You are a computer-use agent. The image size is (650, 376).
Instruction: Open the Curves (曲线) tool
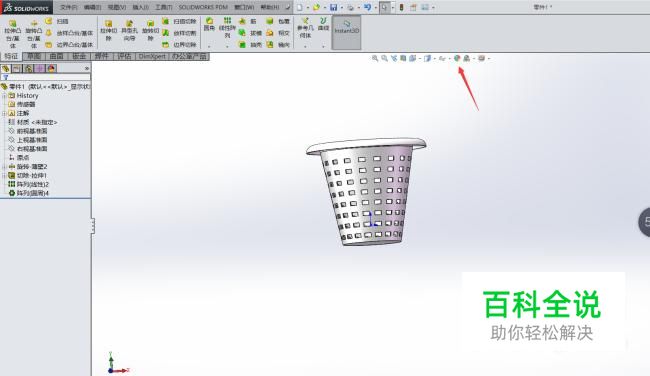tap(323, 24)
